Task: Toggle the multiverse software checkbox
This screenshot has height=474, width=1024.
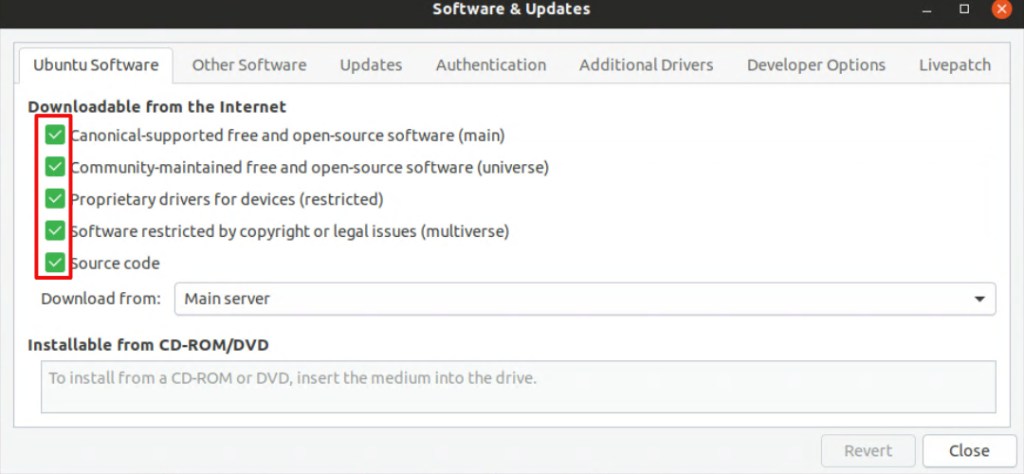Action: click(x=55, y=231)
